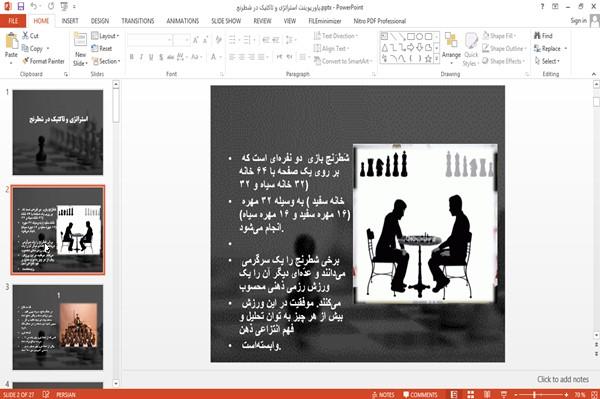Click the zoom slider handle

pyautogui.click(x=535, y=395)
